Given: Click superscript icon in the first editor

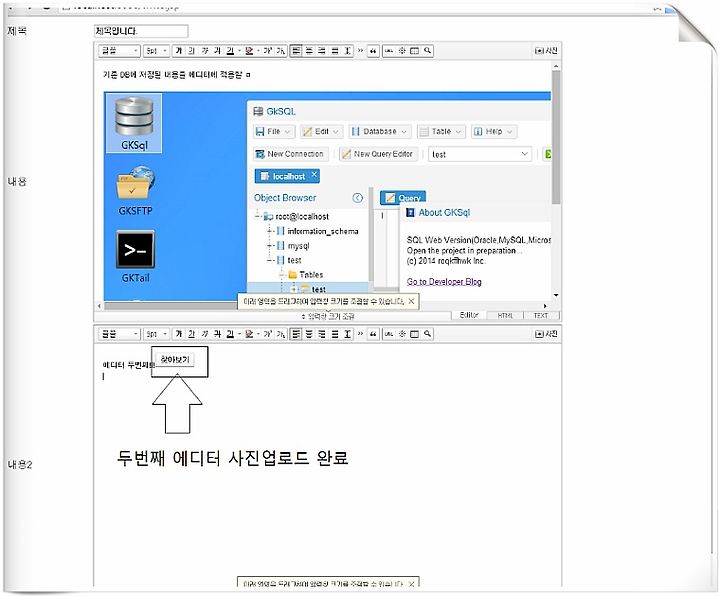Looking at the screenshot, I should 268,51.
